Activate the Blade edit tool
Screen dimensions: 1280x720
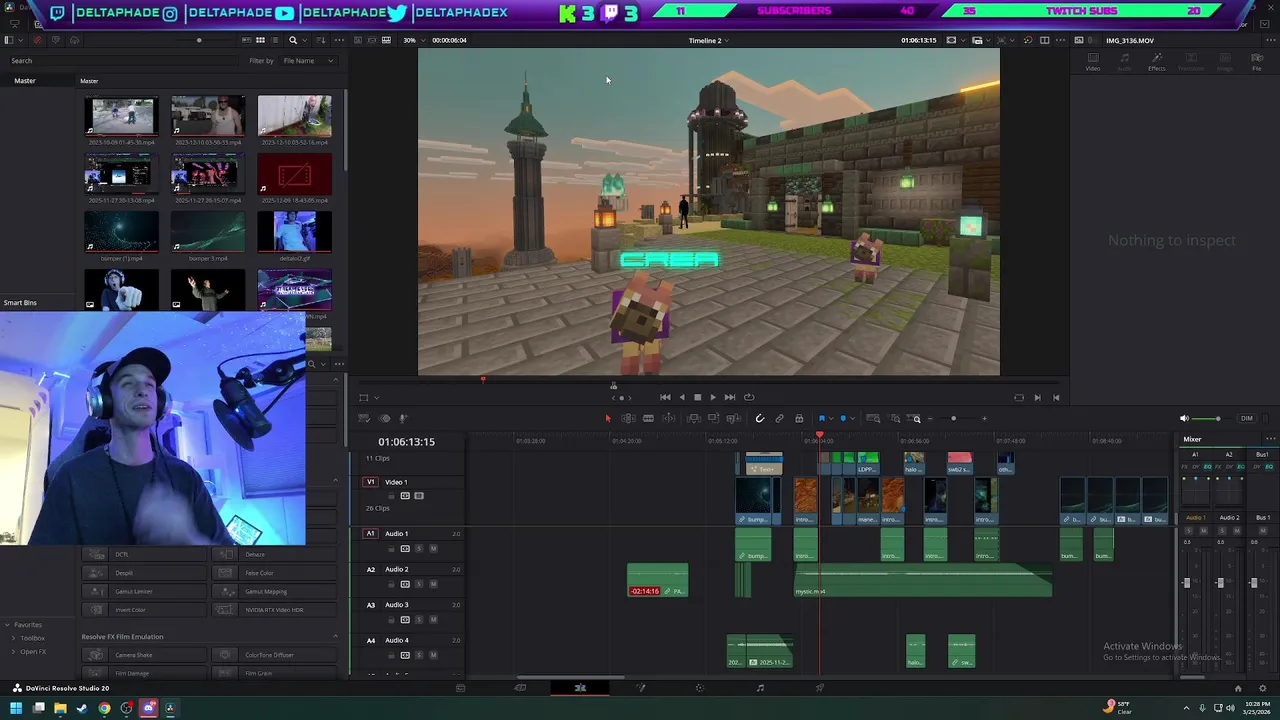648,418
